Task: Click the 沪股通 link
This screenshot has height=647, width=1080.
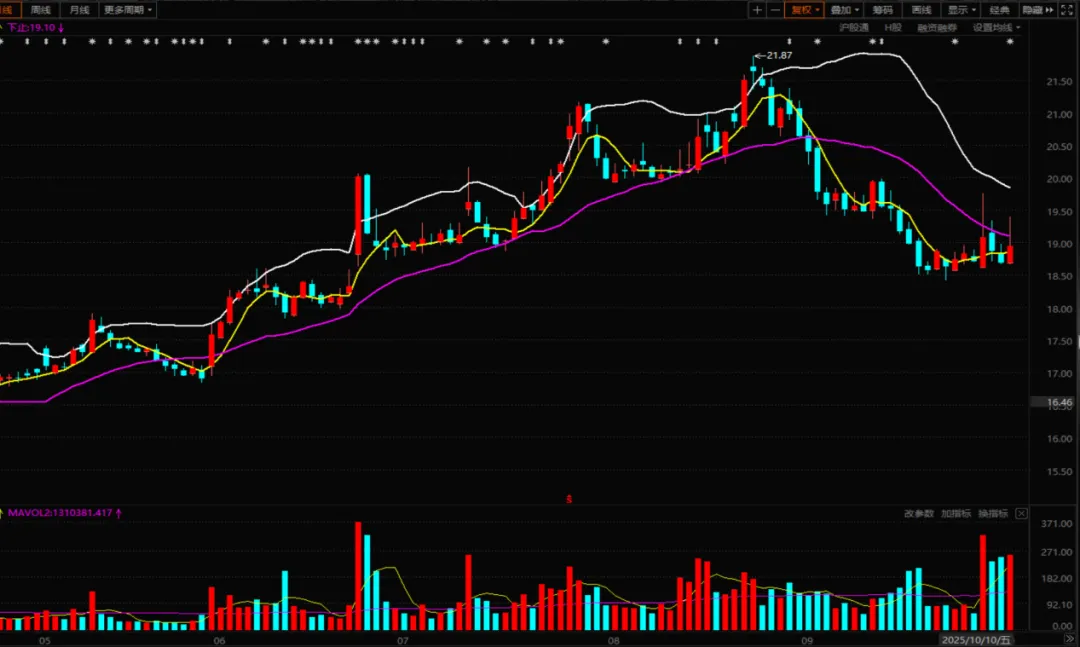Action: tap(854, 28)
